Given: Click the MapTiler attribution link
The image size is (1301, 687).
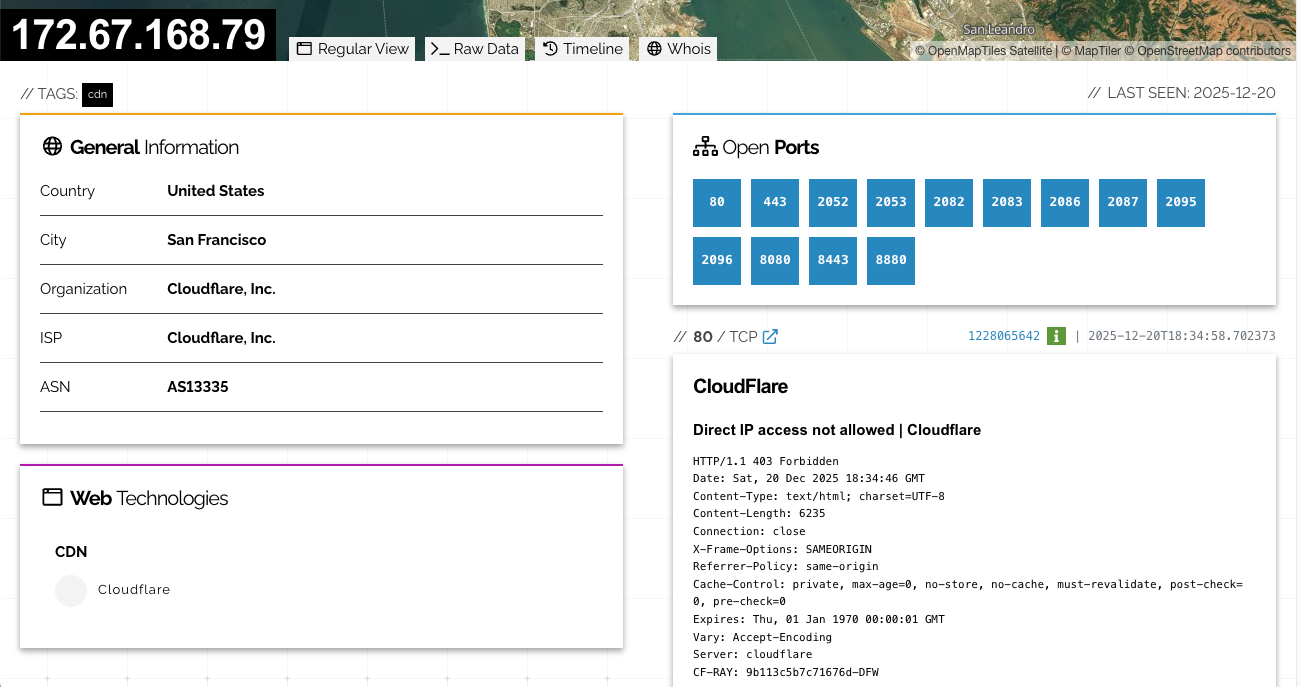Looking at the screenshot, I should pos(1091,50).
